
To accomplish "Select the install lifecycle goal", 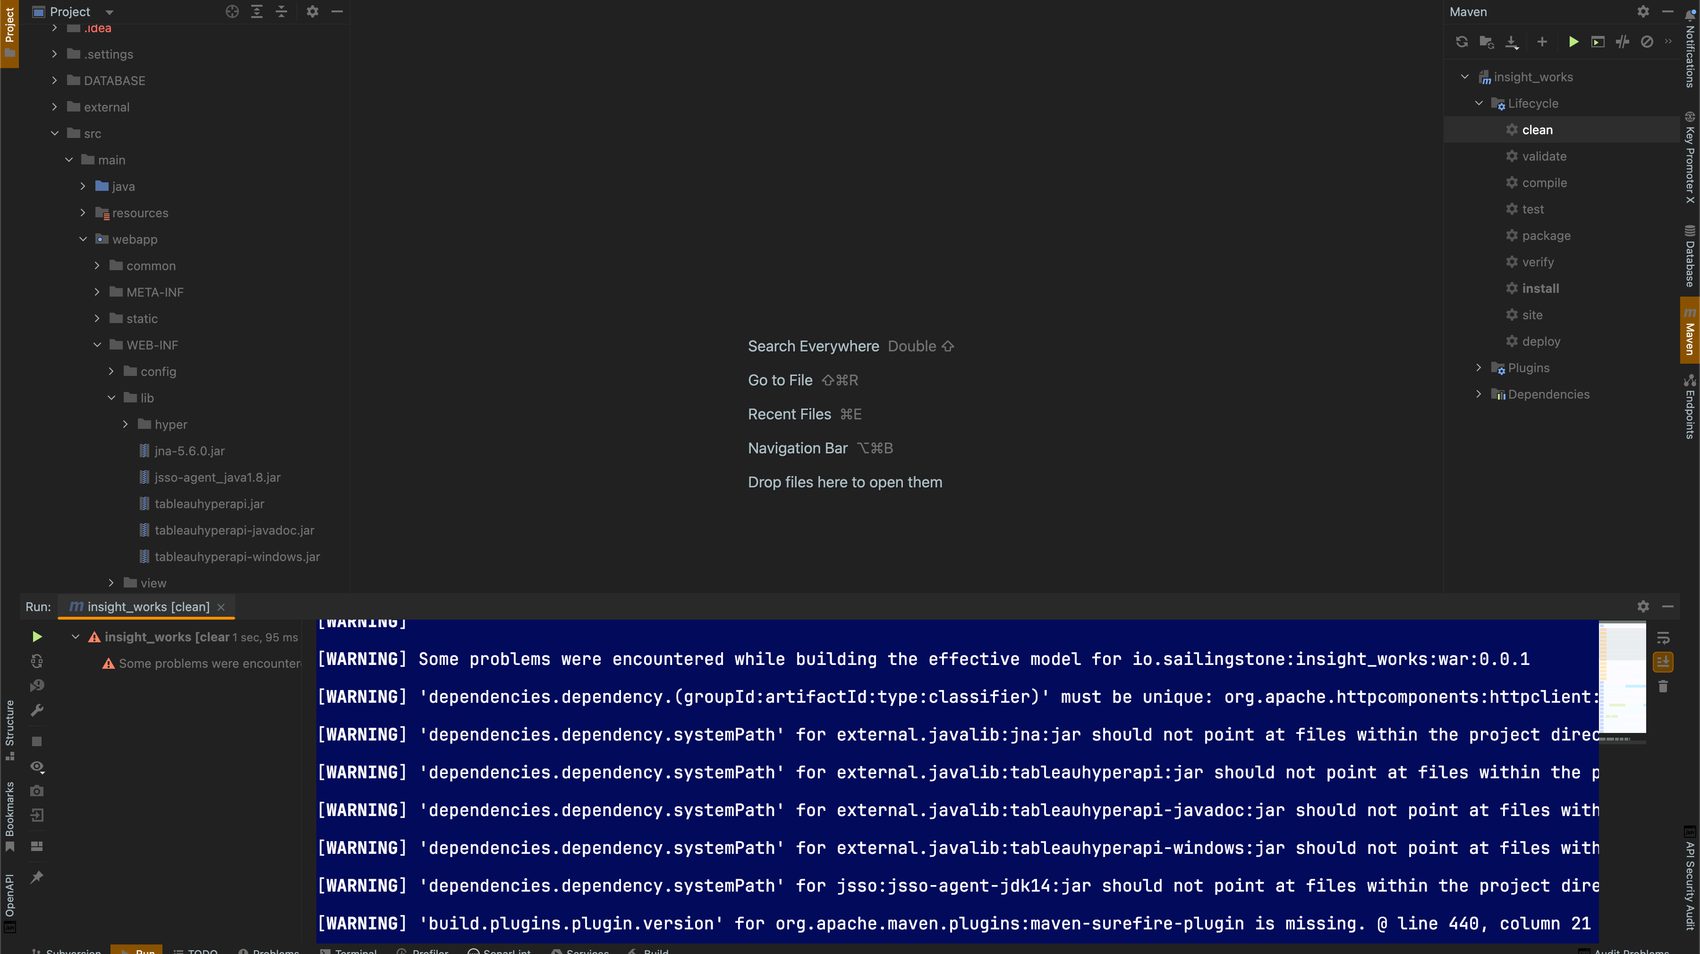I will click(1540, 289).
